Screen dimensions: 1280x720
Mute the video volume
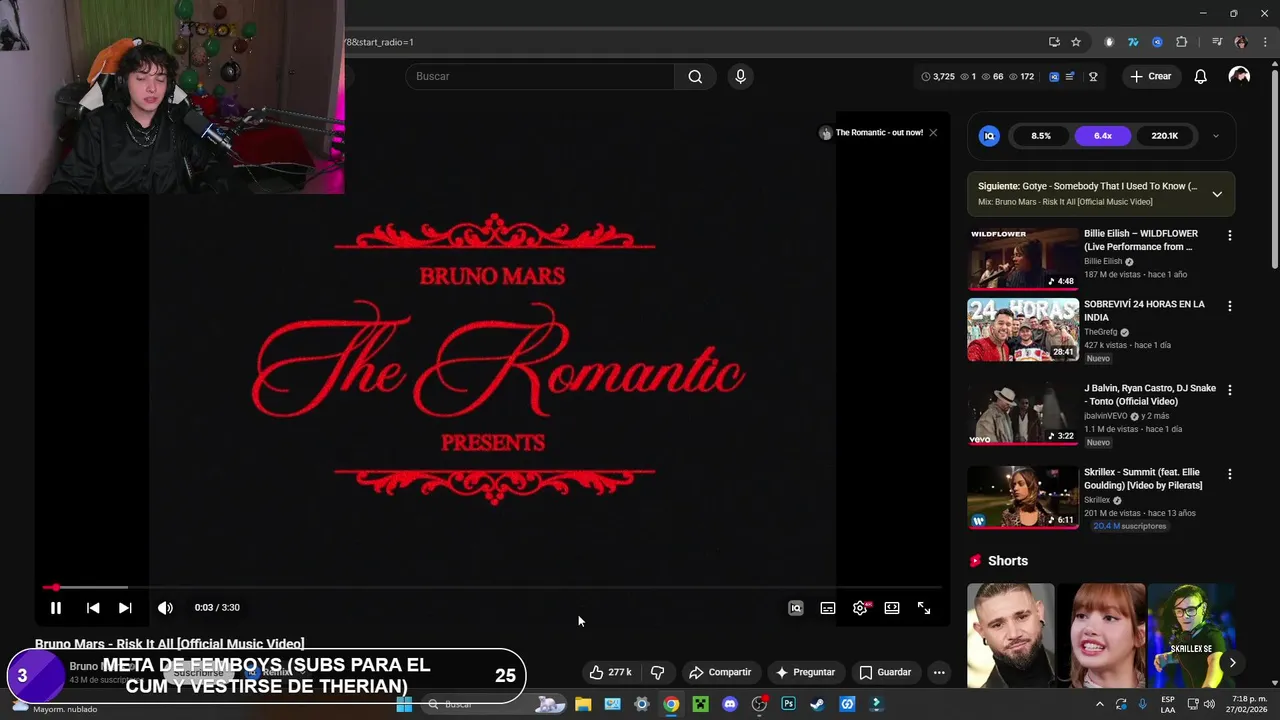(165, 608)
